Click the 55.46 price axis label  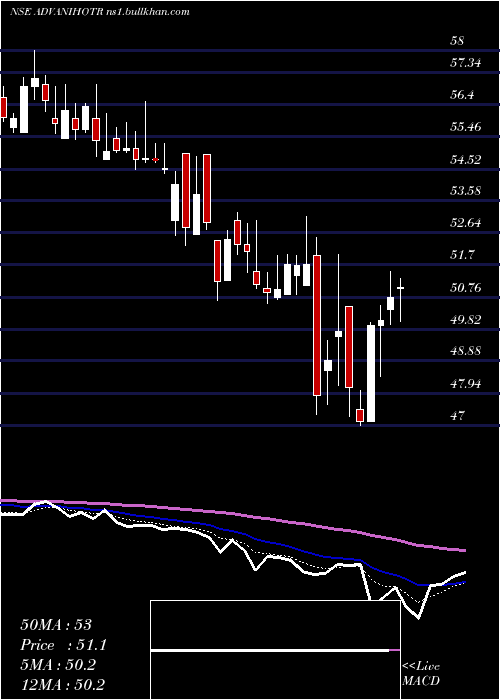pyautogui.click(x=466, y=127)
